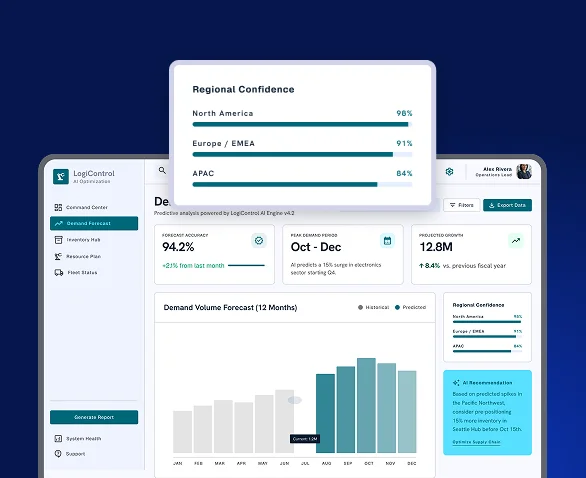The image size is (586, 478).
Task: Click Europe / EMEA progress bar in popup
Action: 302,154
